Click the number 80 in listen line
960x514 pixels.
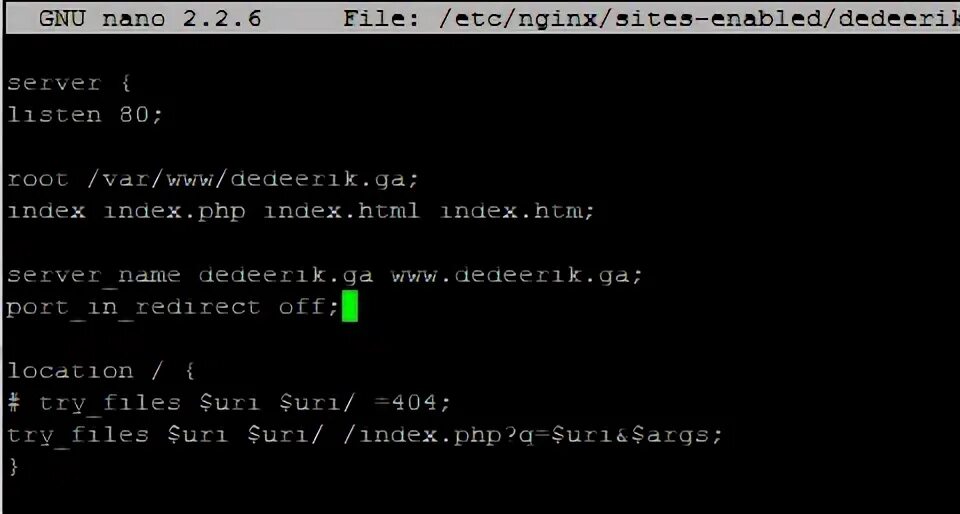(134, 114)
